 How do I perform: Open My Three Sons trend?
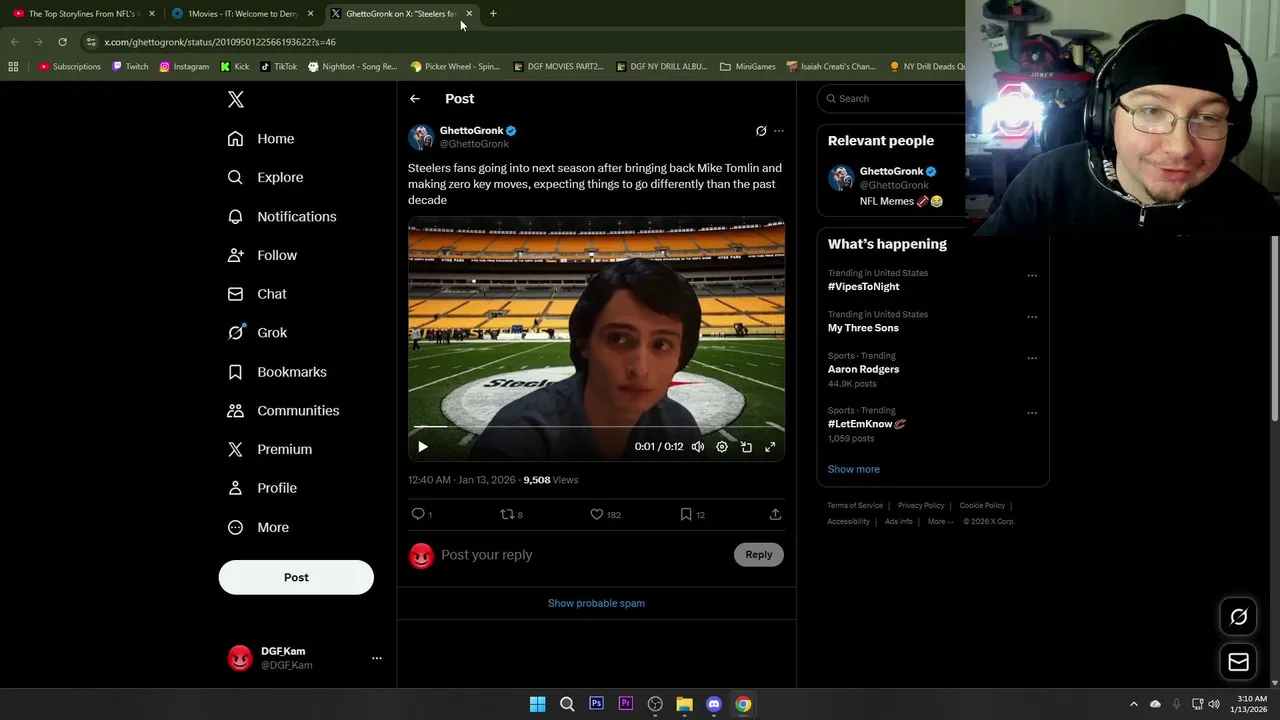[863, 328]
